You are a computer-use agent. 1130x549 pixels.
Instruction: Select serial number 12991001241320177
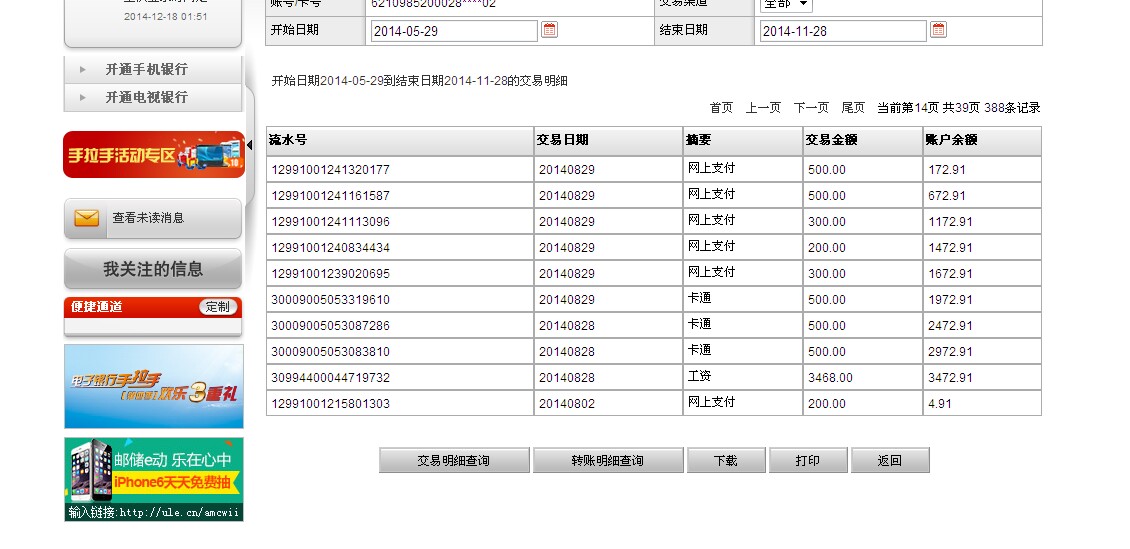[331, 170]
